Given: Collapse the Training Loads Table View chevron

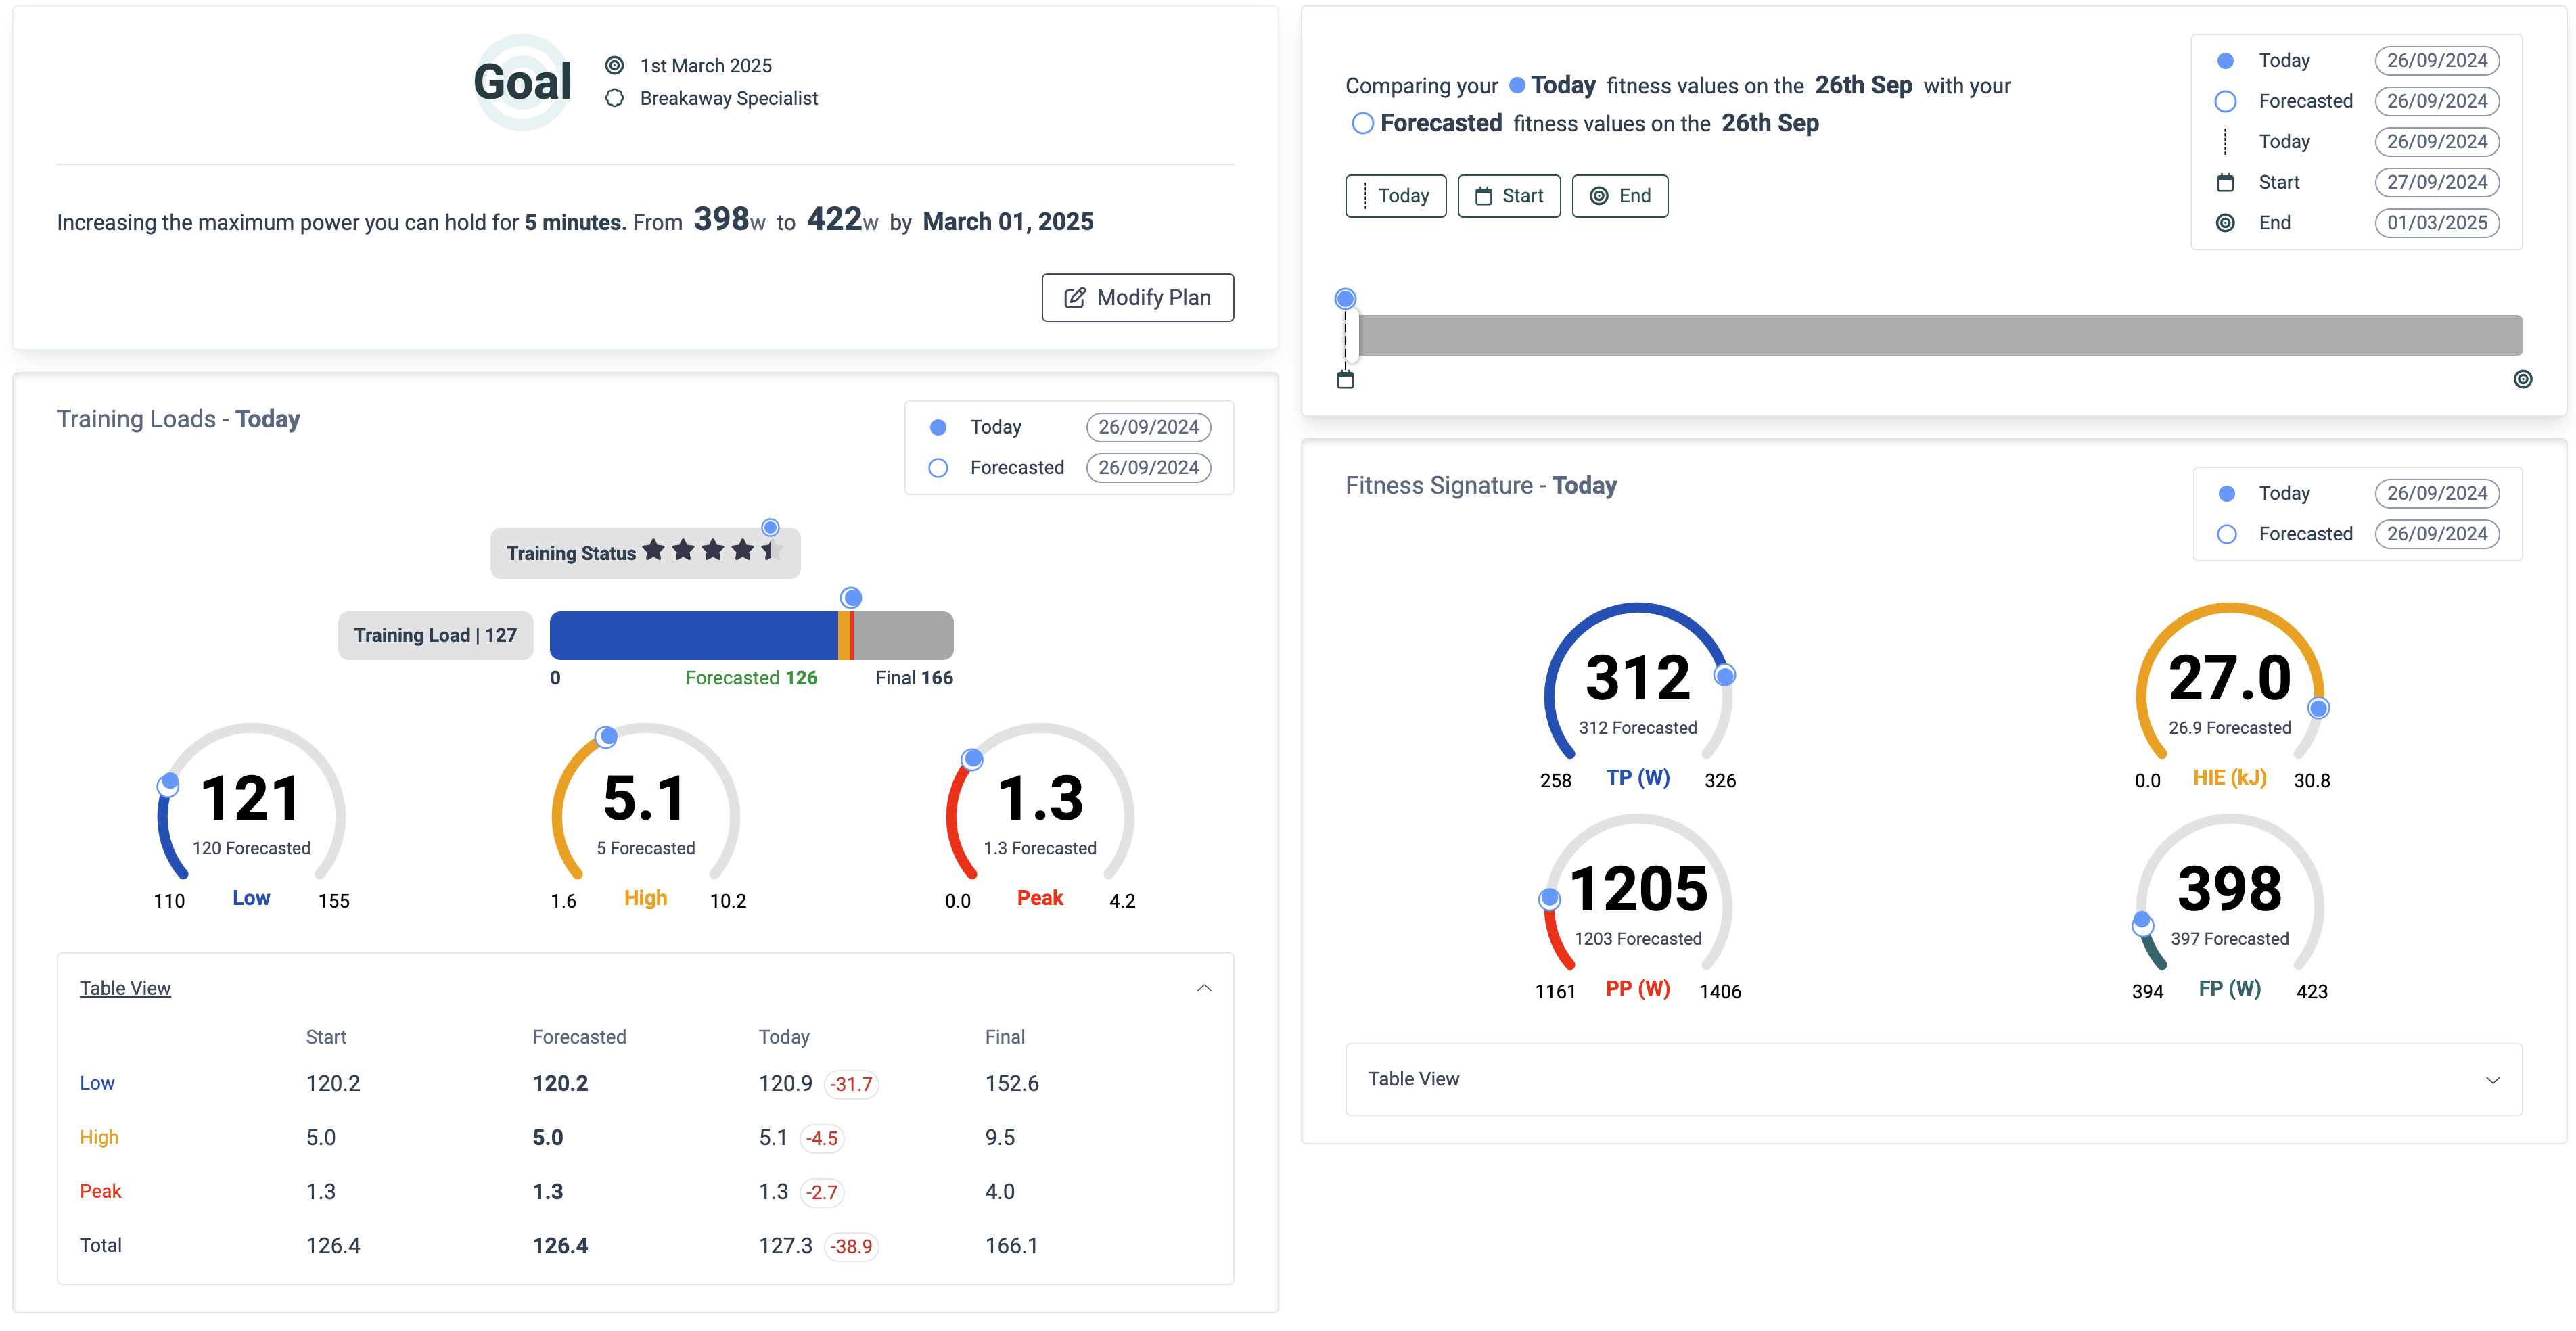Looking at the screenshot, I should point(1204,988).
